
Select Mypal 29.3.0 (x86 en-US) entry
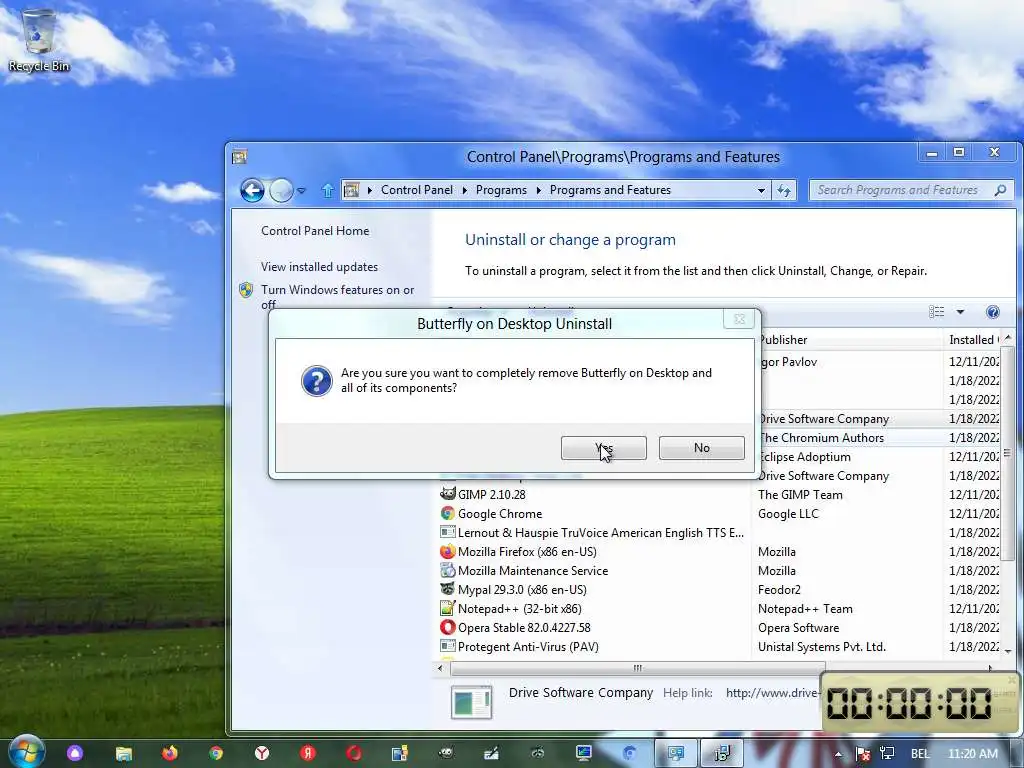point(718,589)
